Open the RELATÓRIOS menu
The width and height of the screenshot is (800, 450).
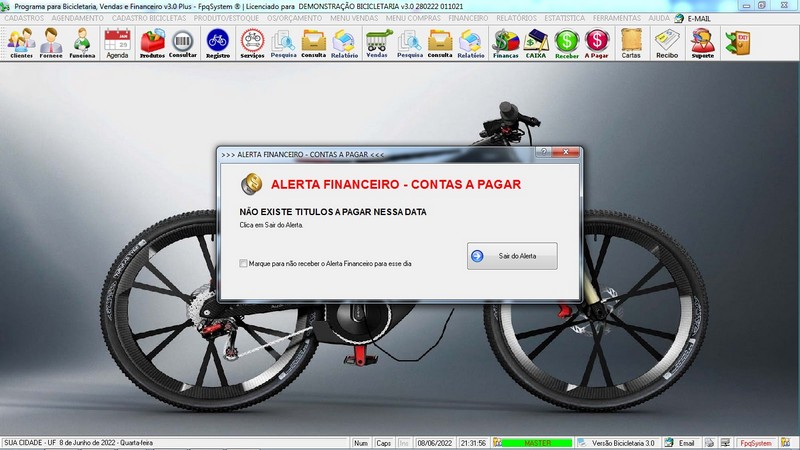pyautogui.click(x=516, y=18)
